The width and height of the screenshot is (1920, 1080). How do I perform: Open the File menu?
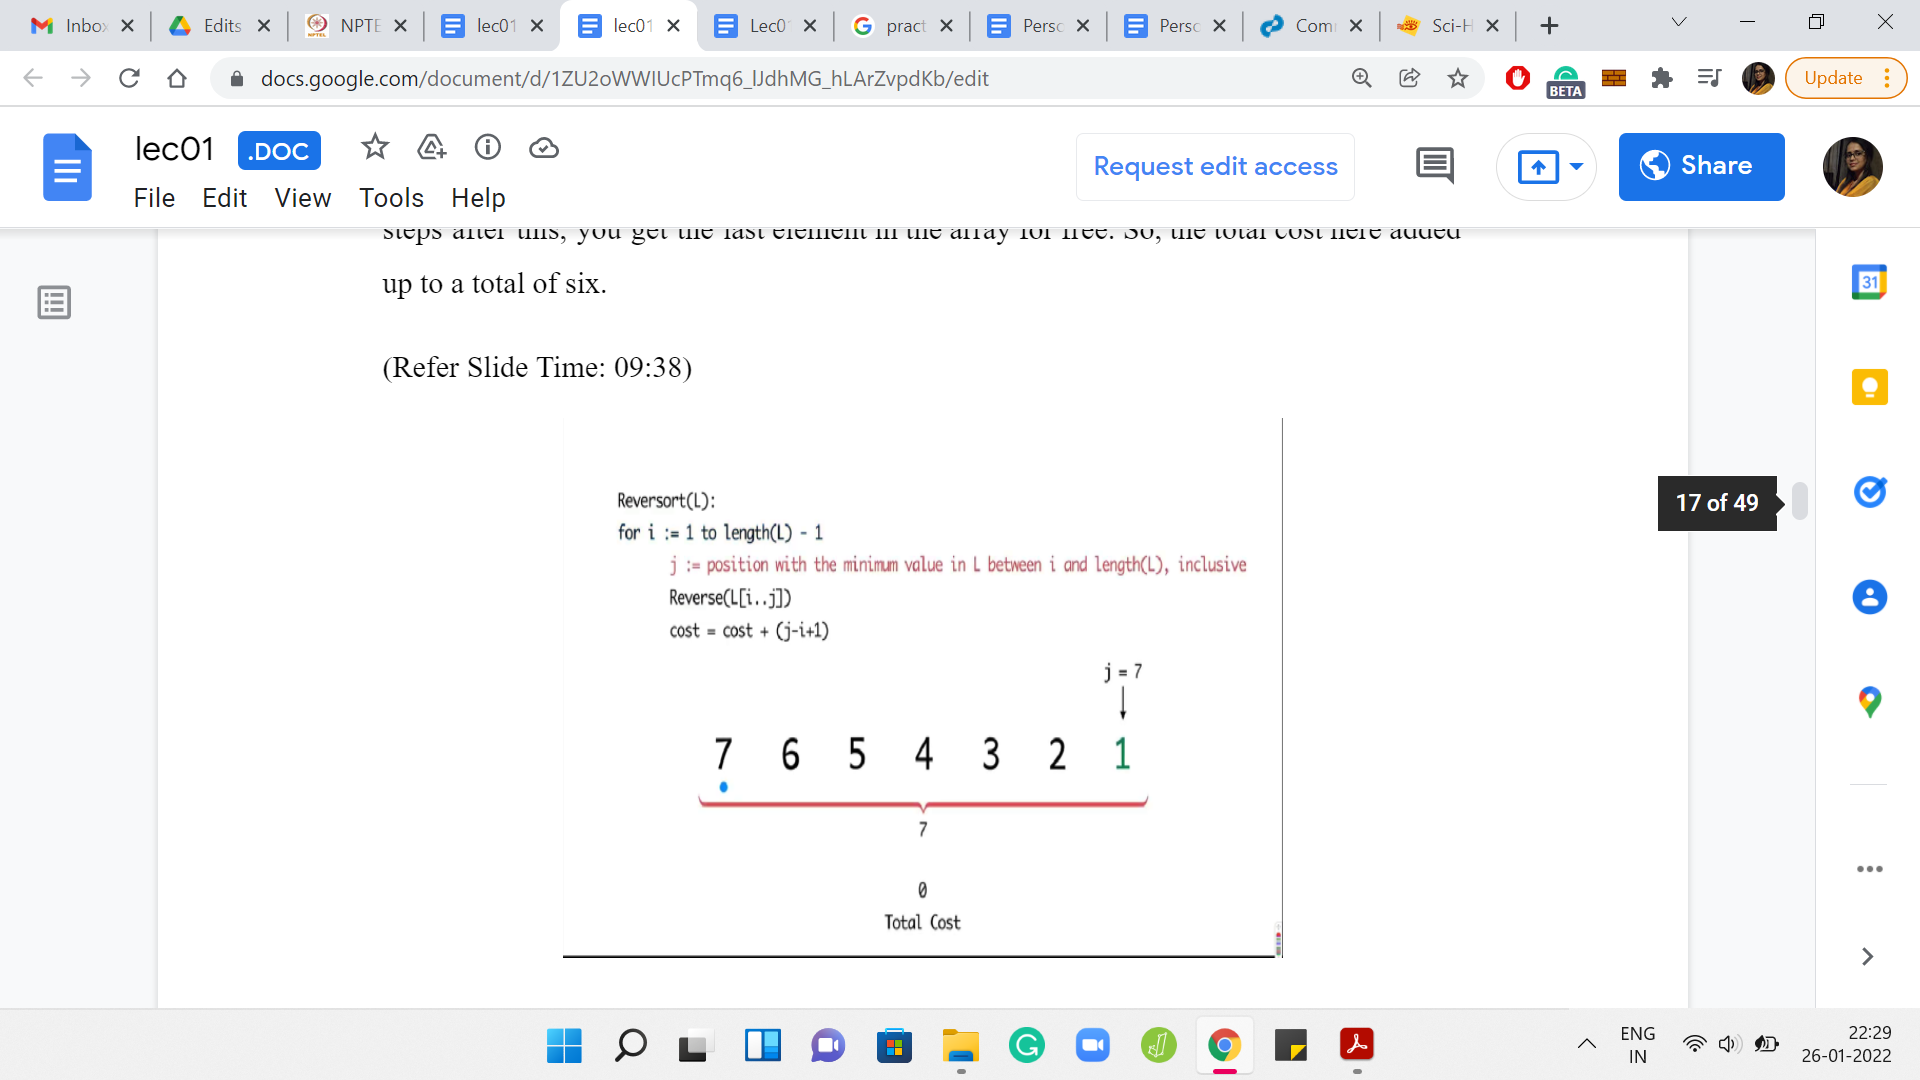pyautogui.click(x=154, y=198)
